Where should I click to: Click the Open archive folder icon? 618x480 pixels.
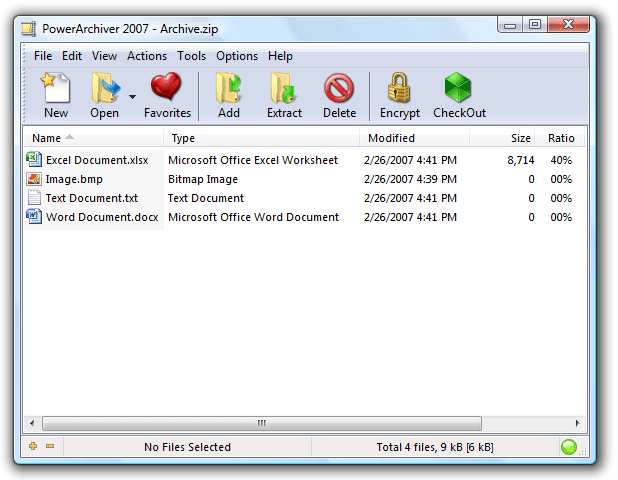tap(105, 88)
